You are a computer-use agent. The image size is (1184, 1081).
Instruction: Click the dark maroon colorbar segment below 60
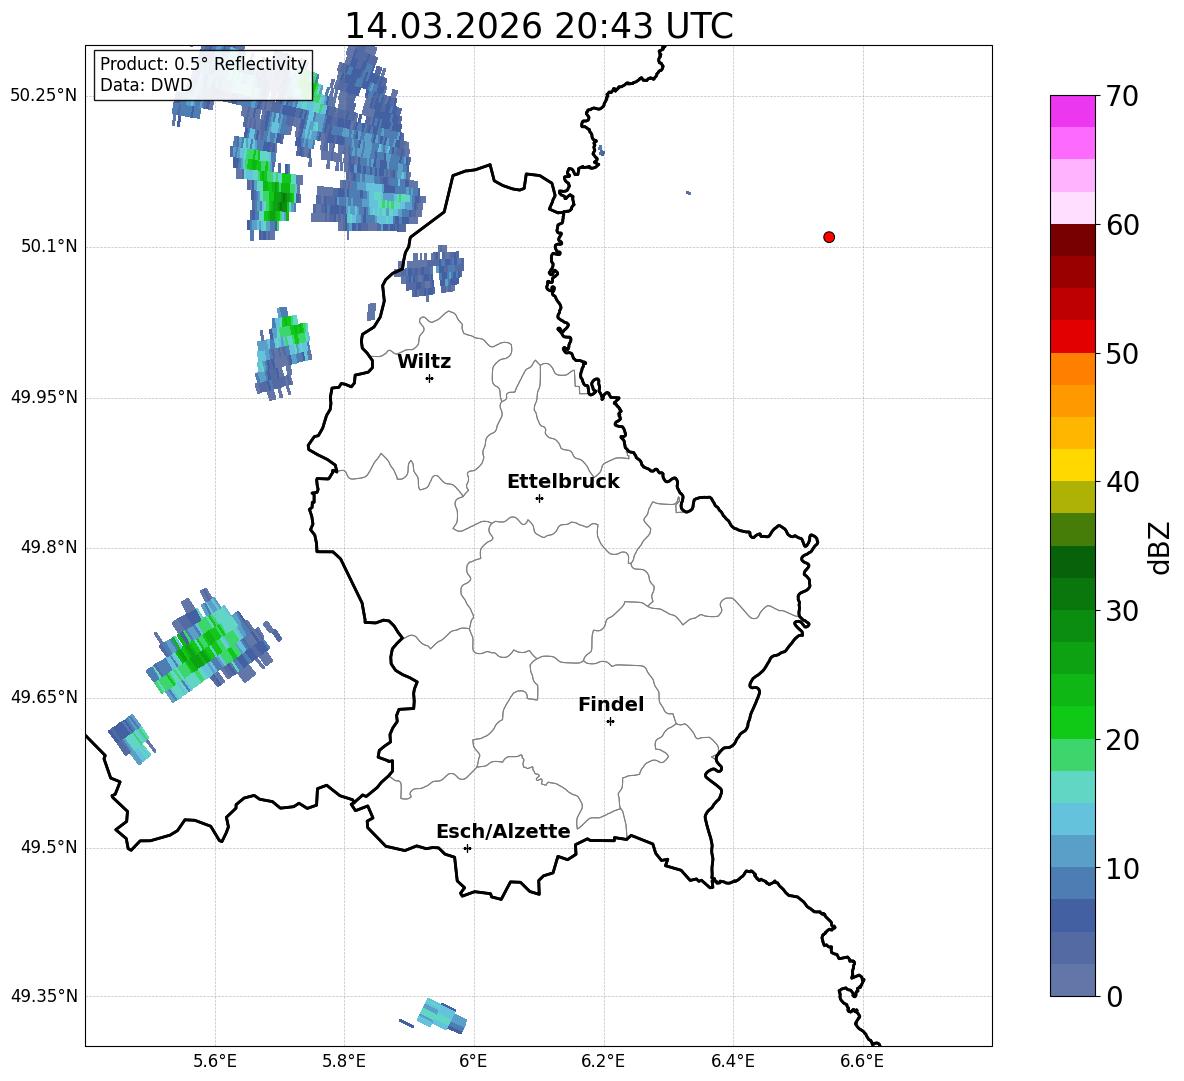[1072, 240]
